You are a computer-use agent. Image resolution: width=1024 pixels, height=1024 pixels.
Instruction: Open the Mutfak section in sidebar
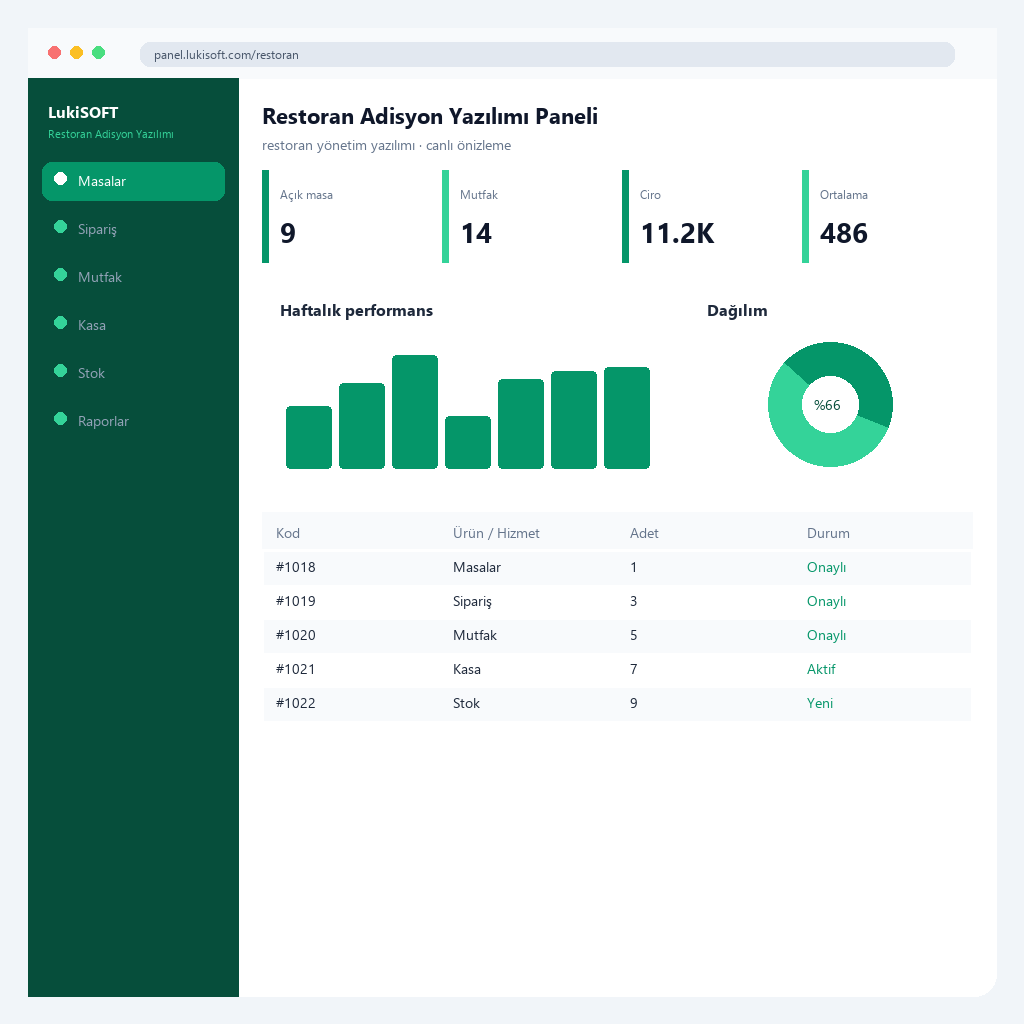133,278
